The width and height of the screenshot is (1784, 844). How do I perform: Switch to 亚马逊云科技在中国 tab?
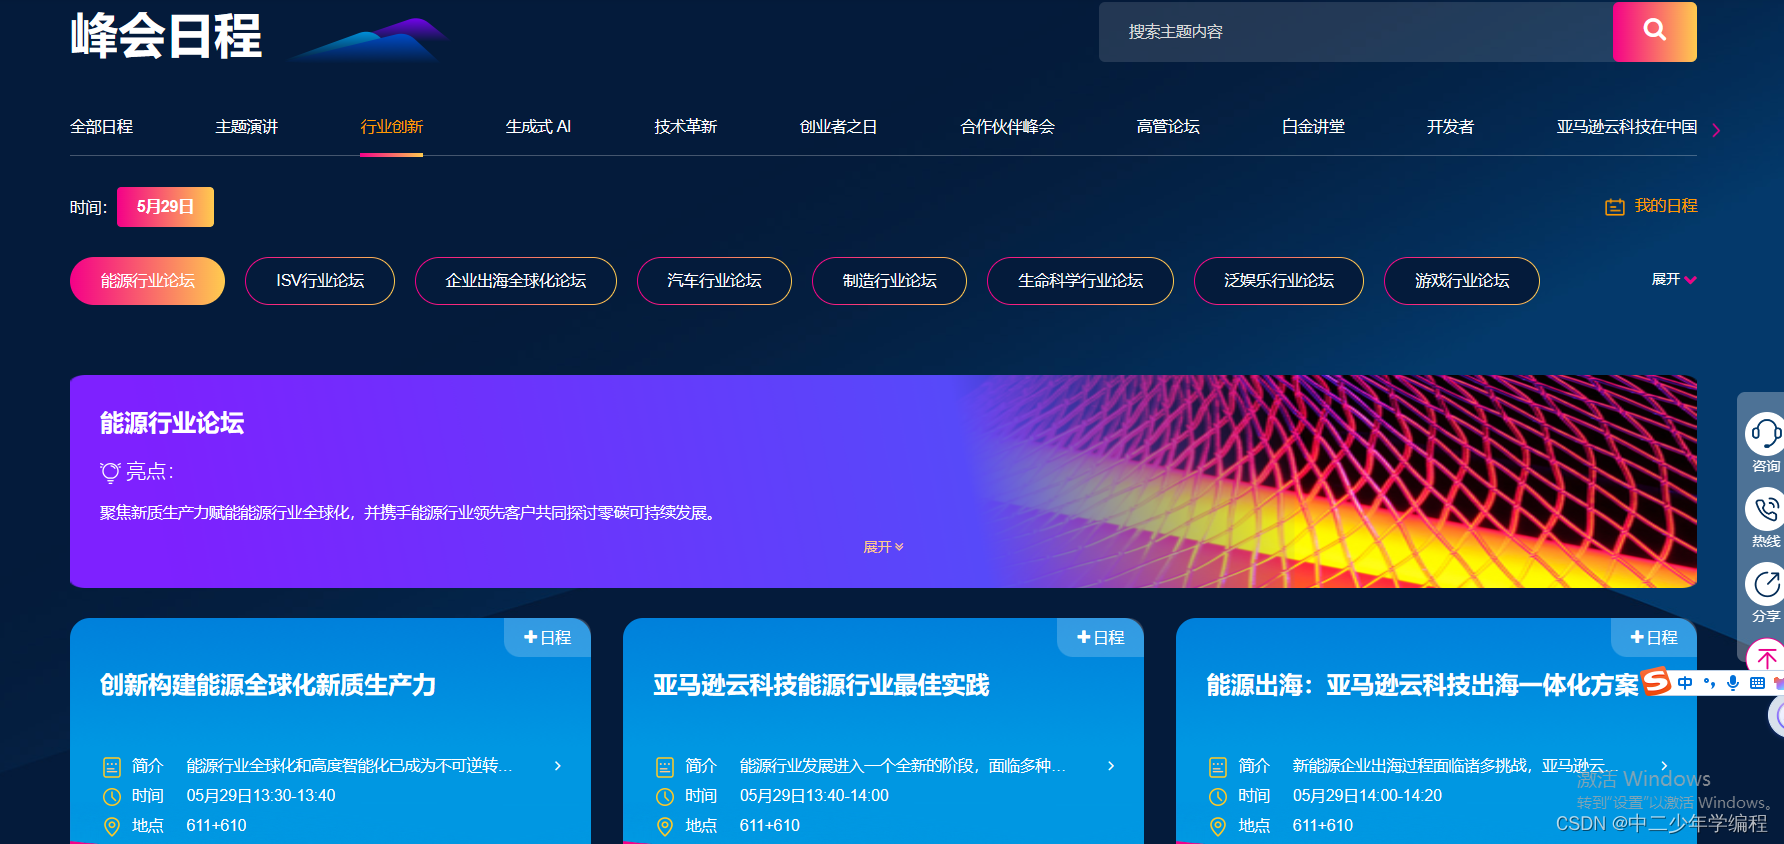pos(1626,127)
